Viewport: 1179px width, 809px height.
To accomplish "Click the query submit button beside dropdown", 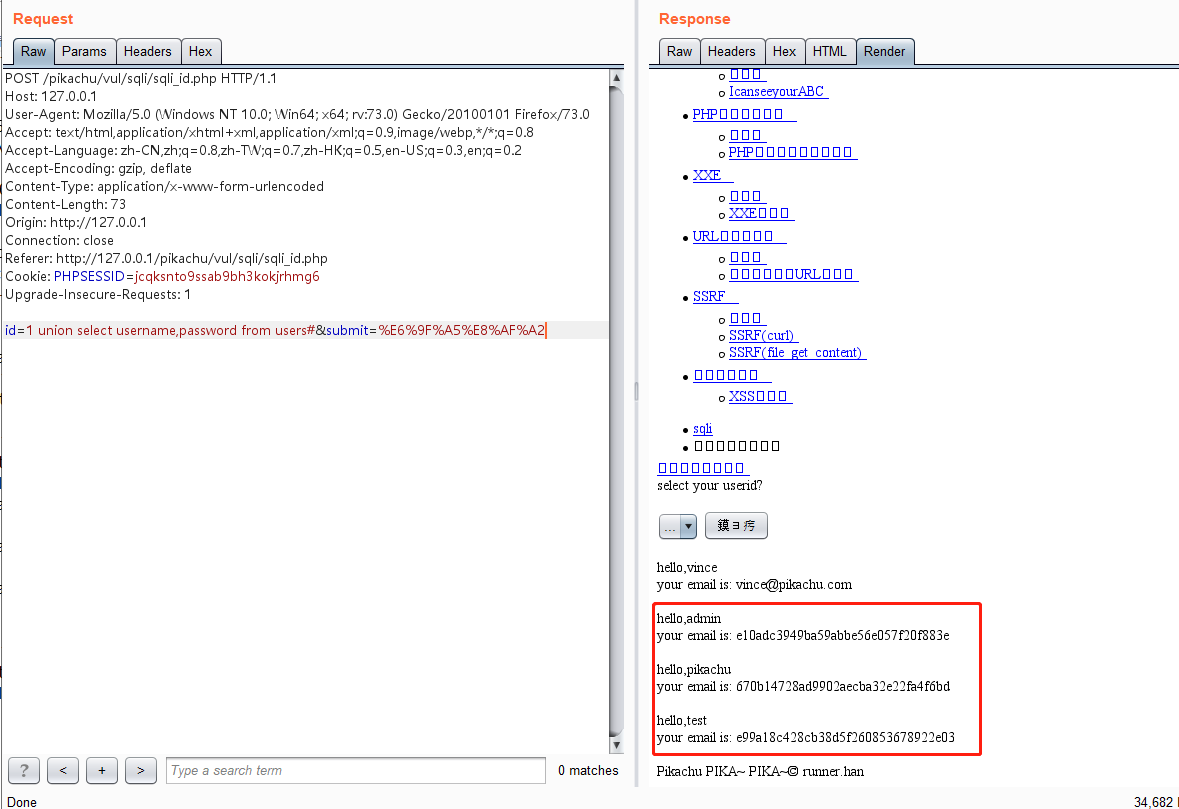I will pos(736,526).
